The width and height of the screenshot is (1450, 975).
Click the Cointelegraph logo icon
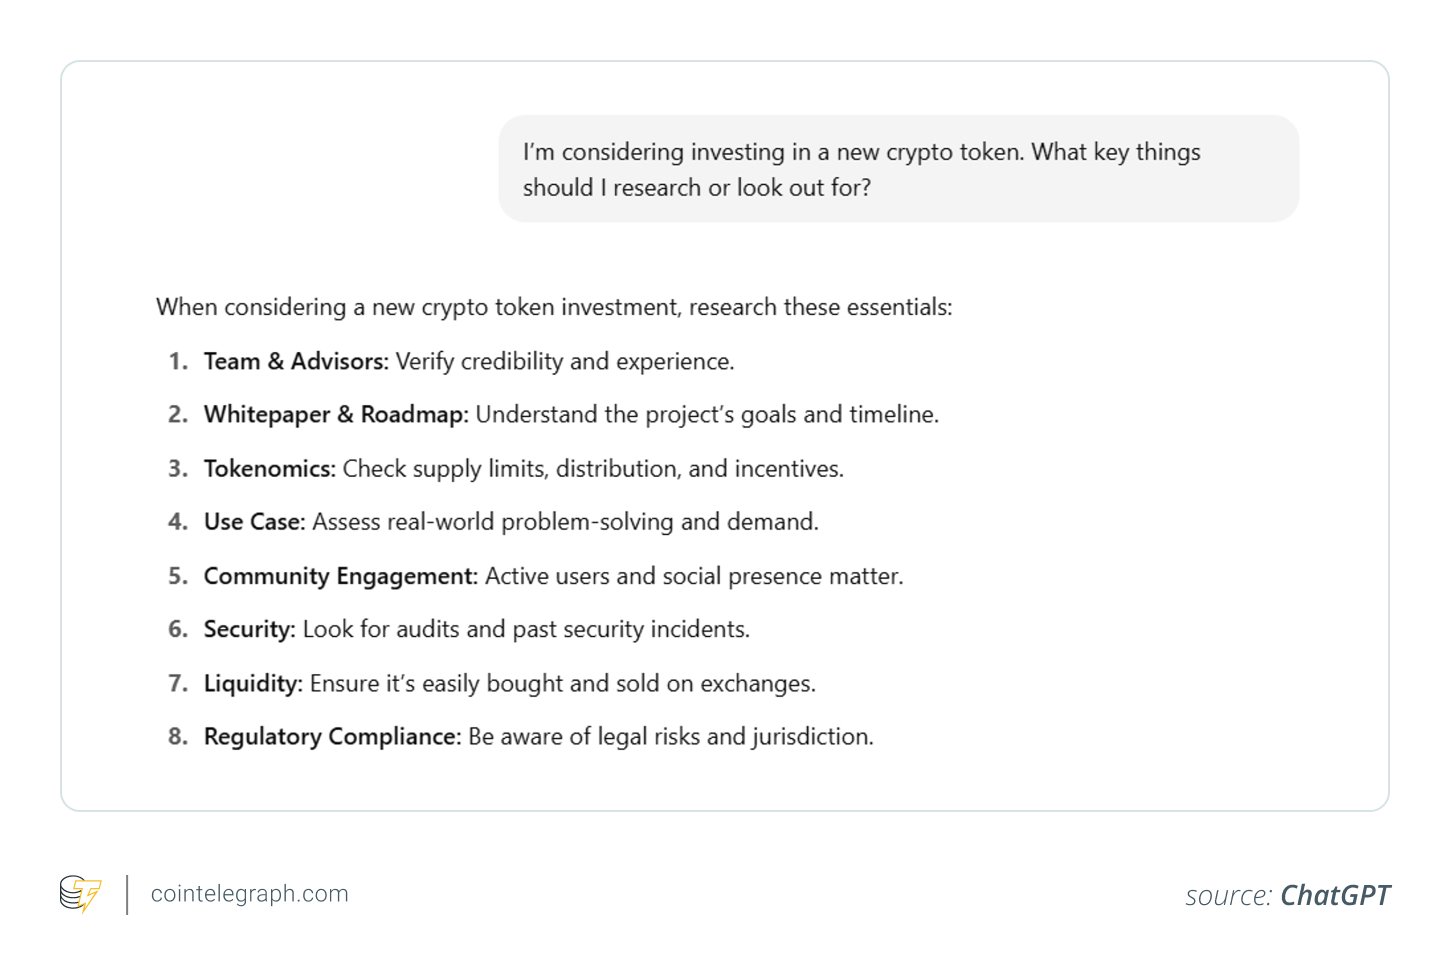80,893
